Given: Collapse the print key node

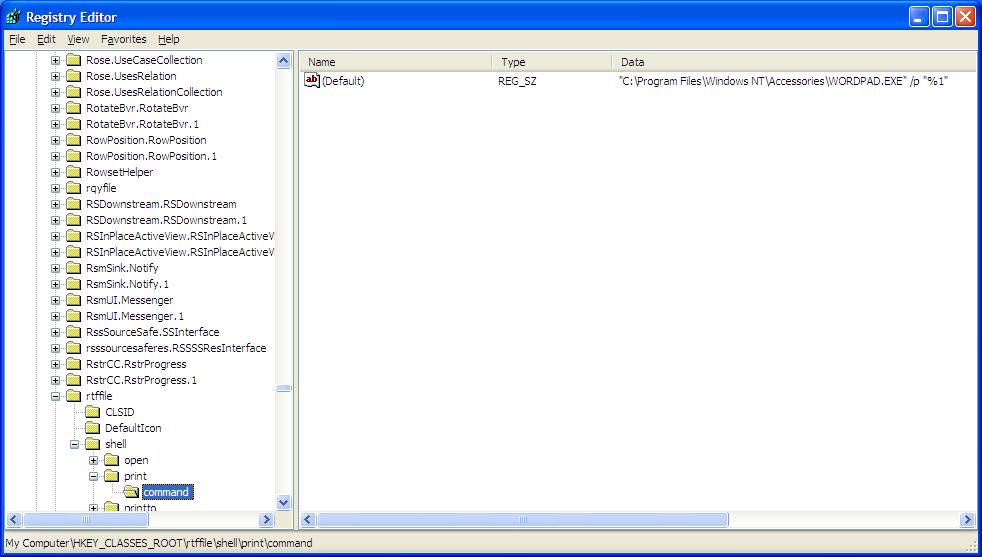Looking at the screenshot, I should (94, 476).
